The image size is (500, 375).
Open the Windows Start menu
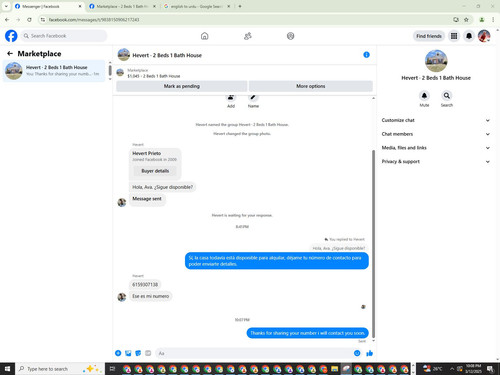(7, 369)
